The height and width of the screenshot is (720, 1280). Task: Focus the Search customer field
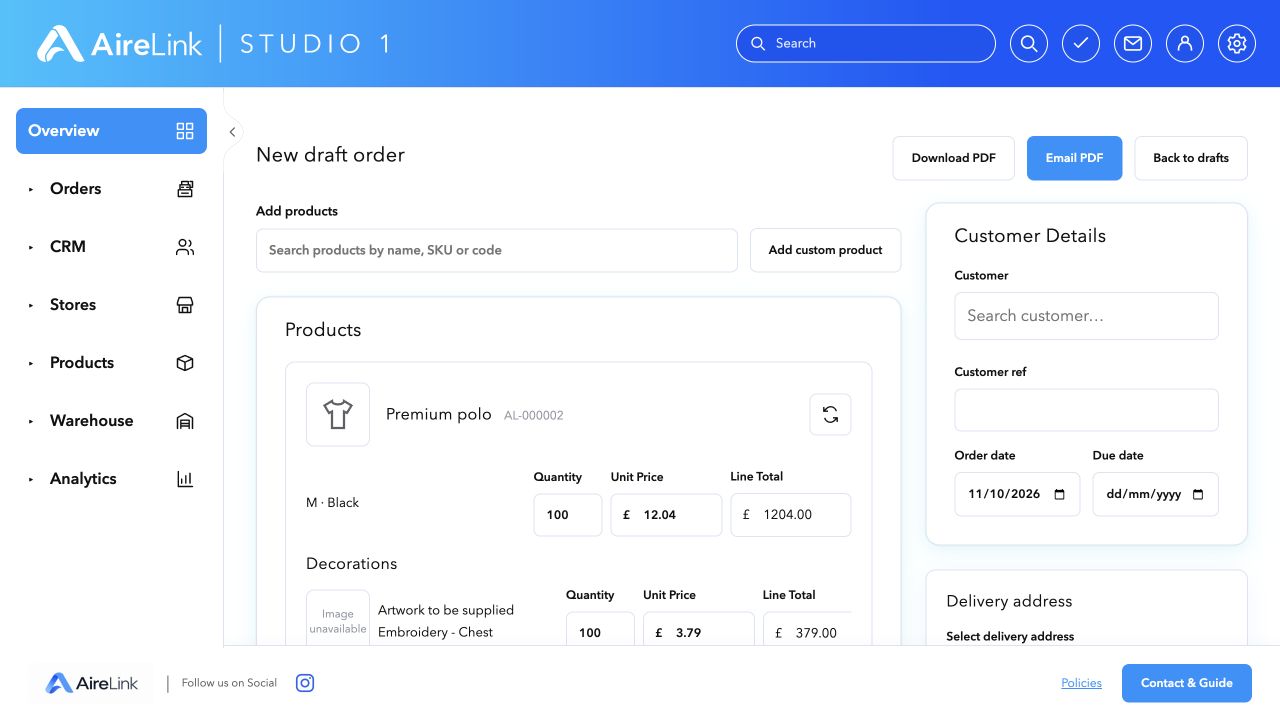[1086, 316]
